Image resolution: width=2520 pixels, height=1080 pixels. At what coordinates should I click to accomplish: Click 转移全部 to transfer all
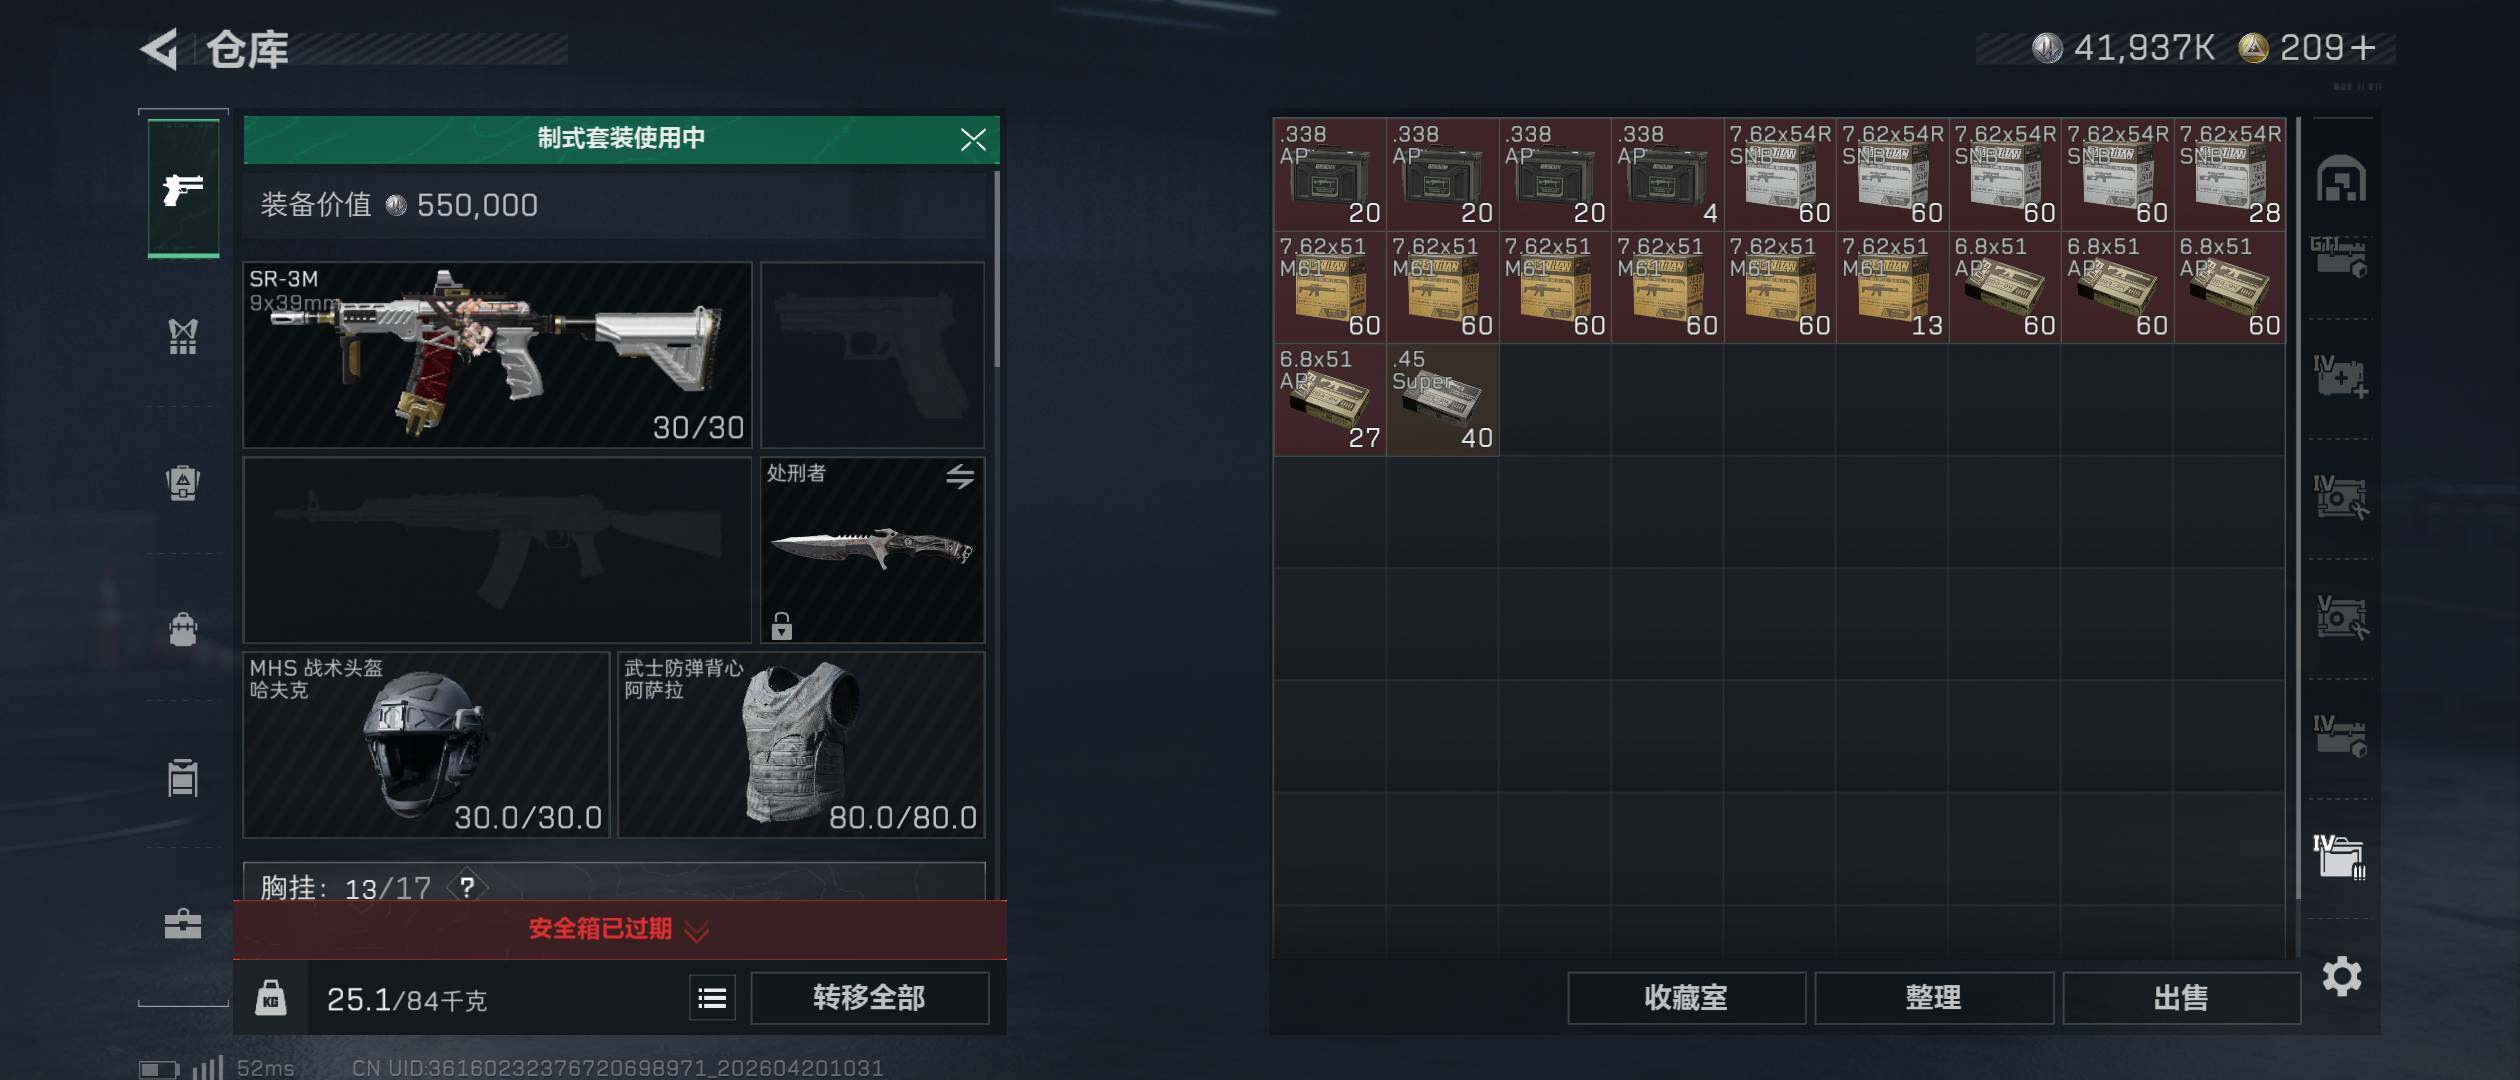pos(869,998)
